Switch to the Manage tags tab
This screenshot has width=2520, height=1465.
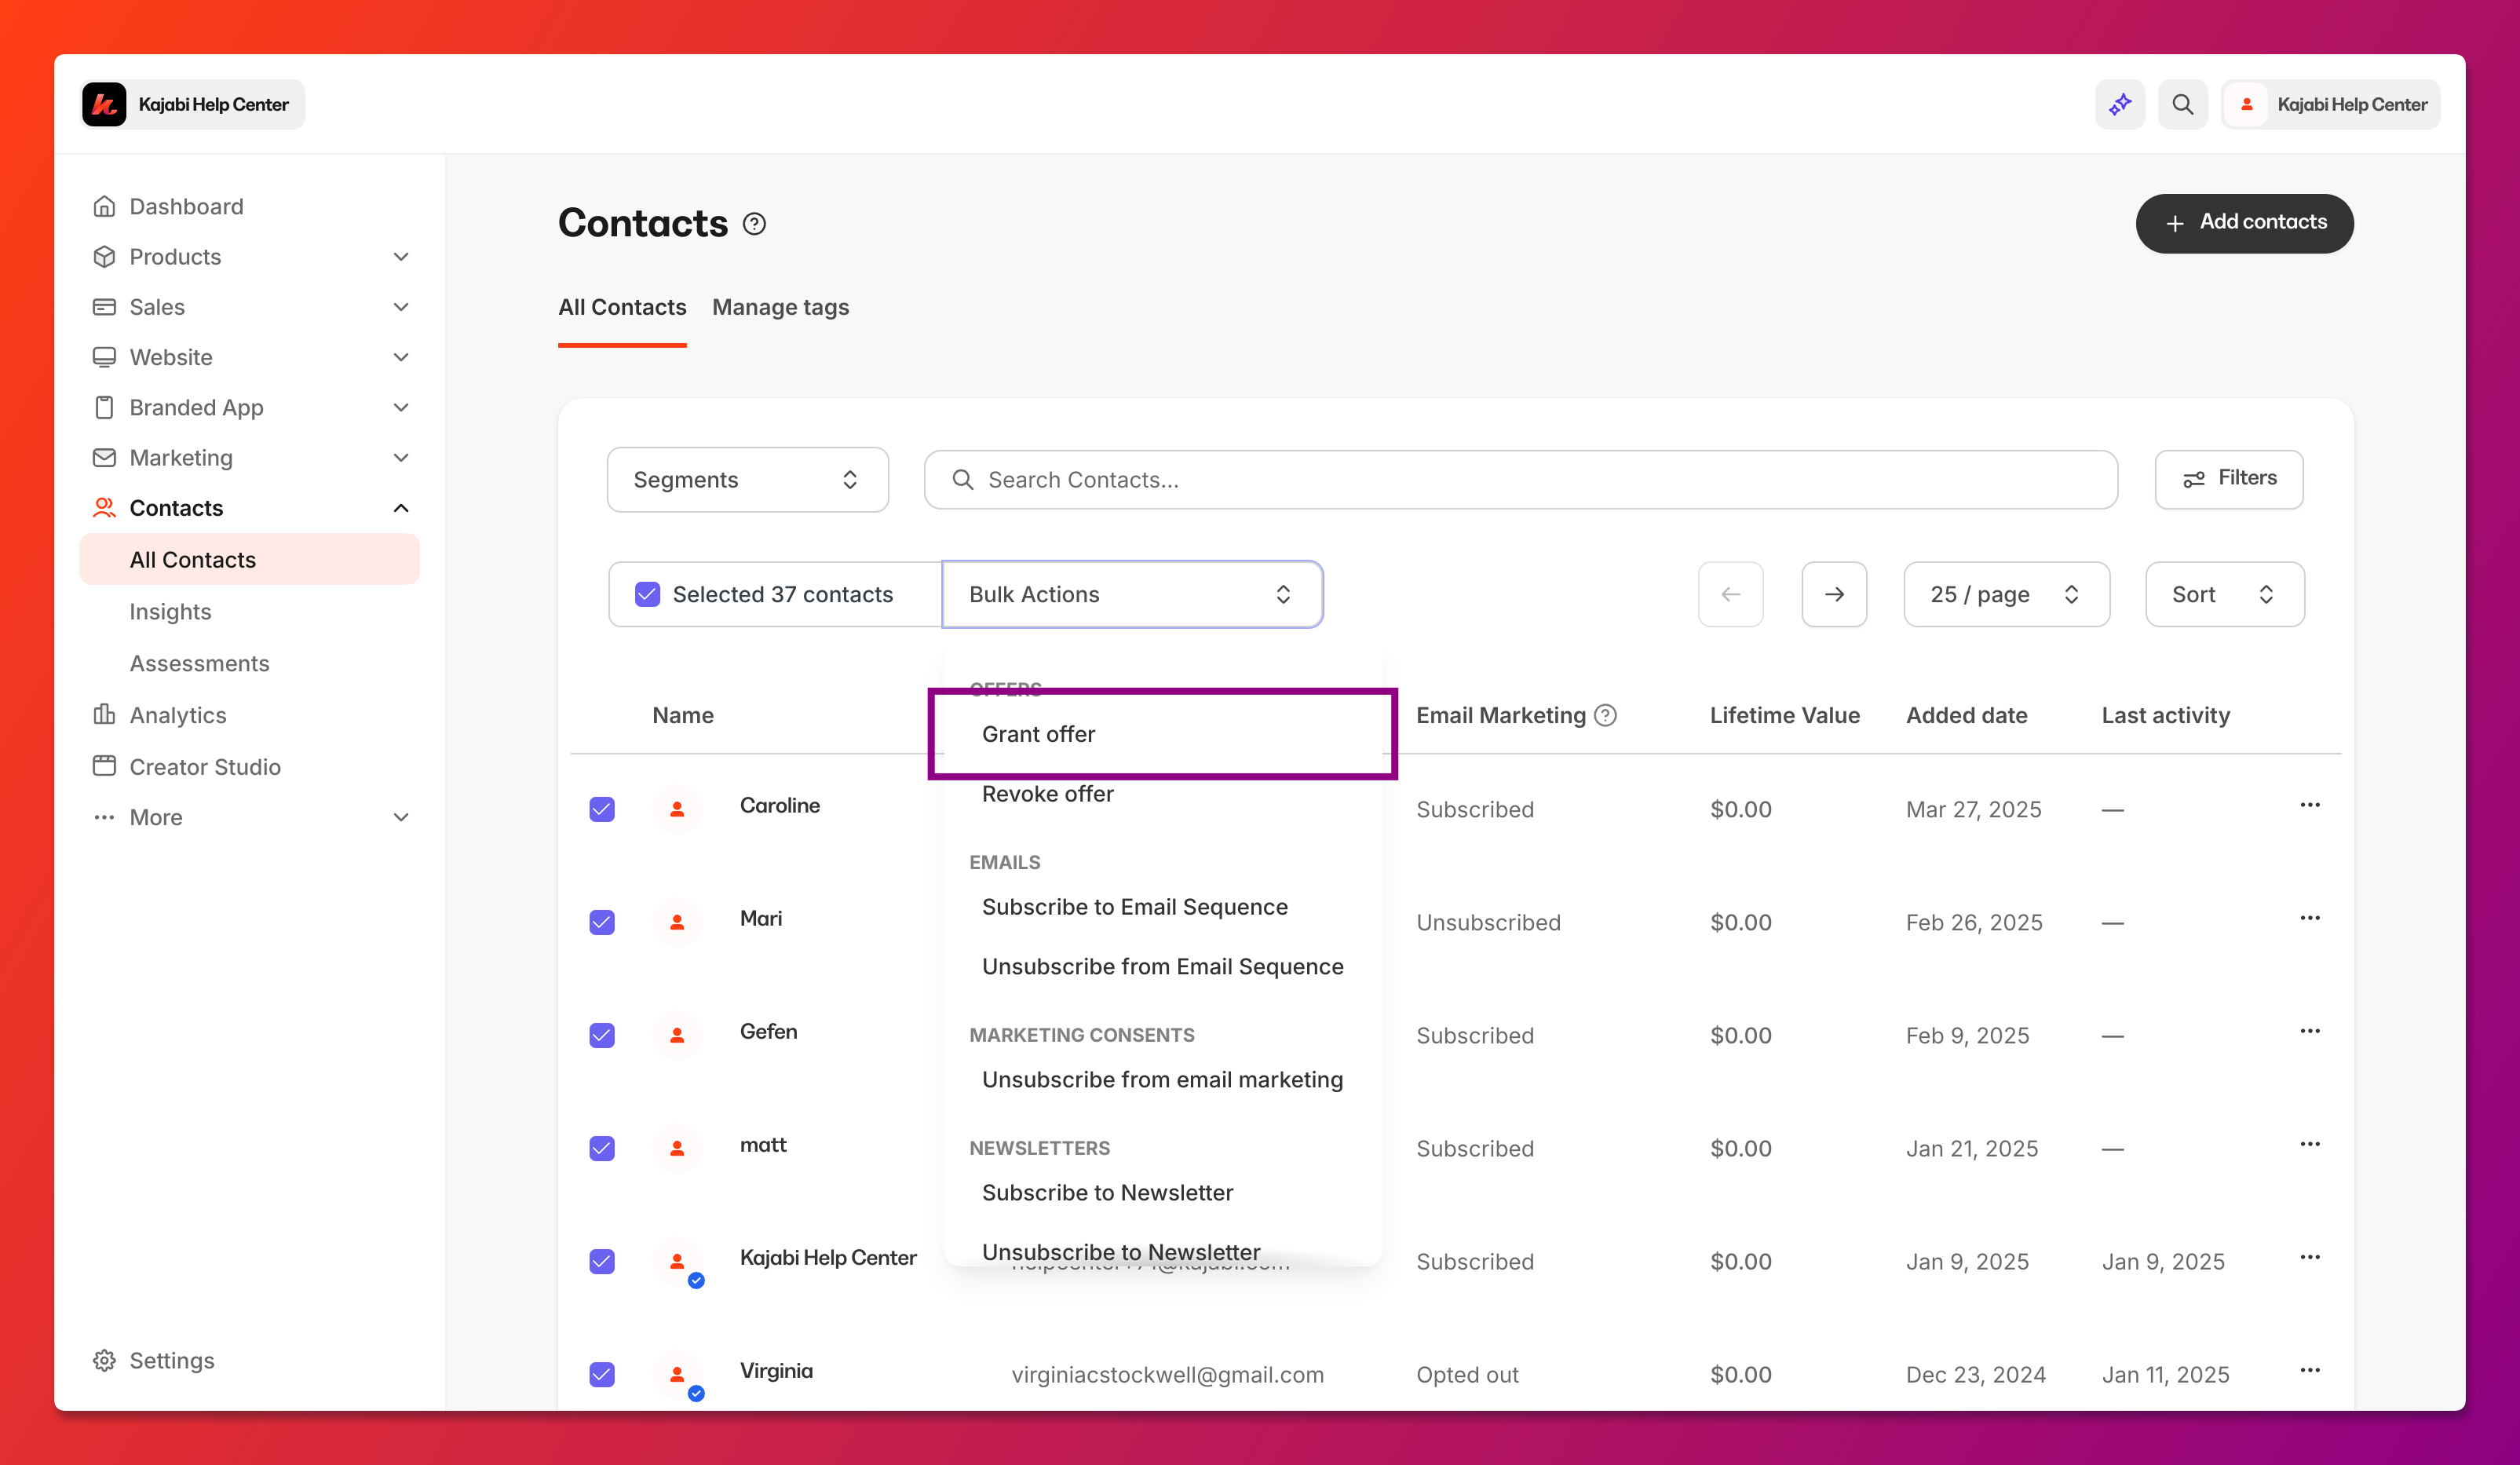click(780, 307)
